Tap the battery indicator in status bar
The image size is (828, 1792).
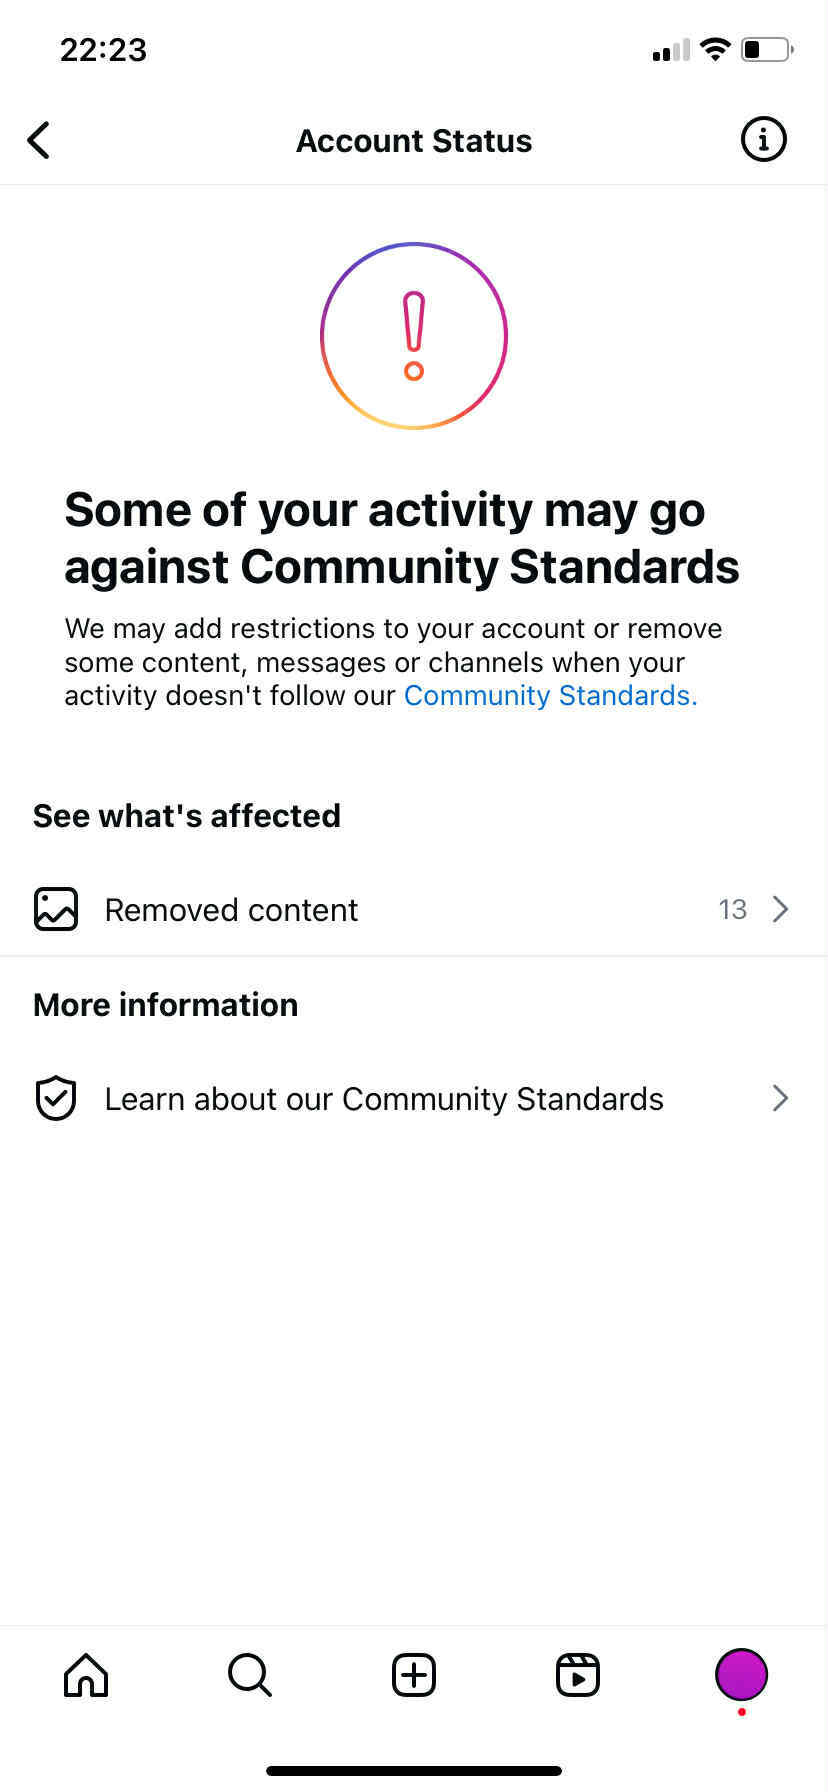pos(765,49)
